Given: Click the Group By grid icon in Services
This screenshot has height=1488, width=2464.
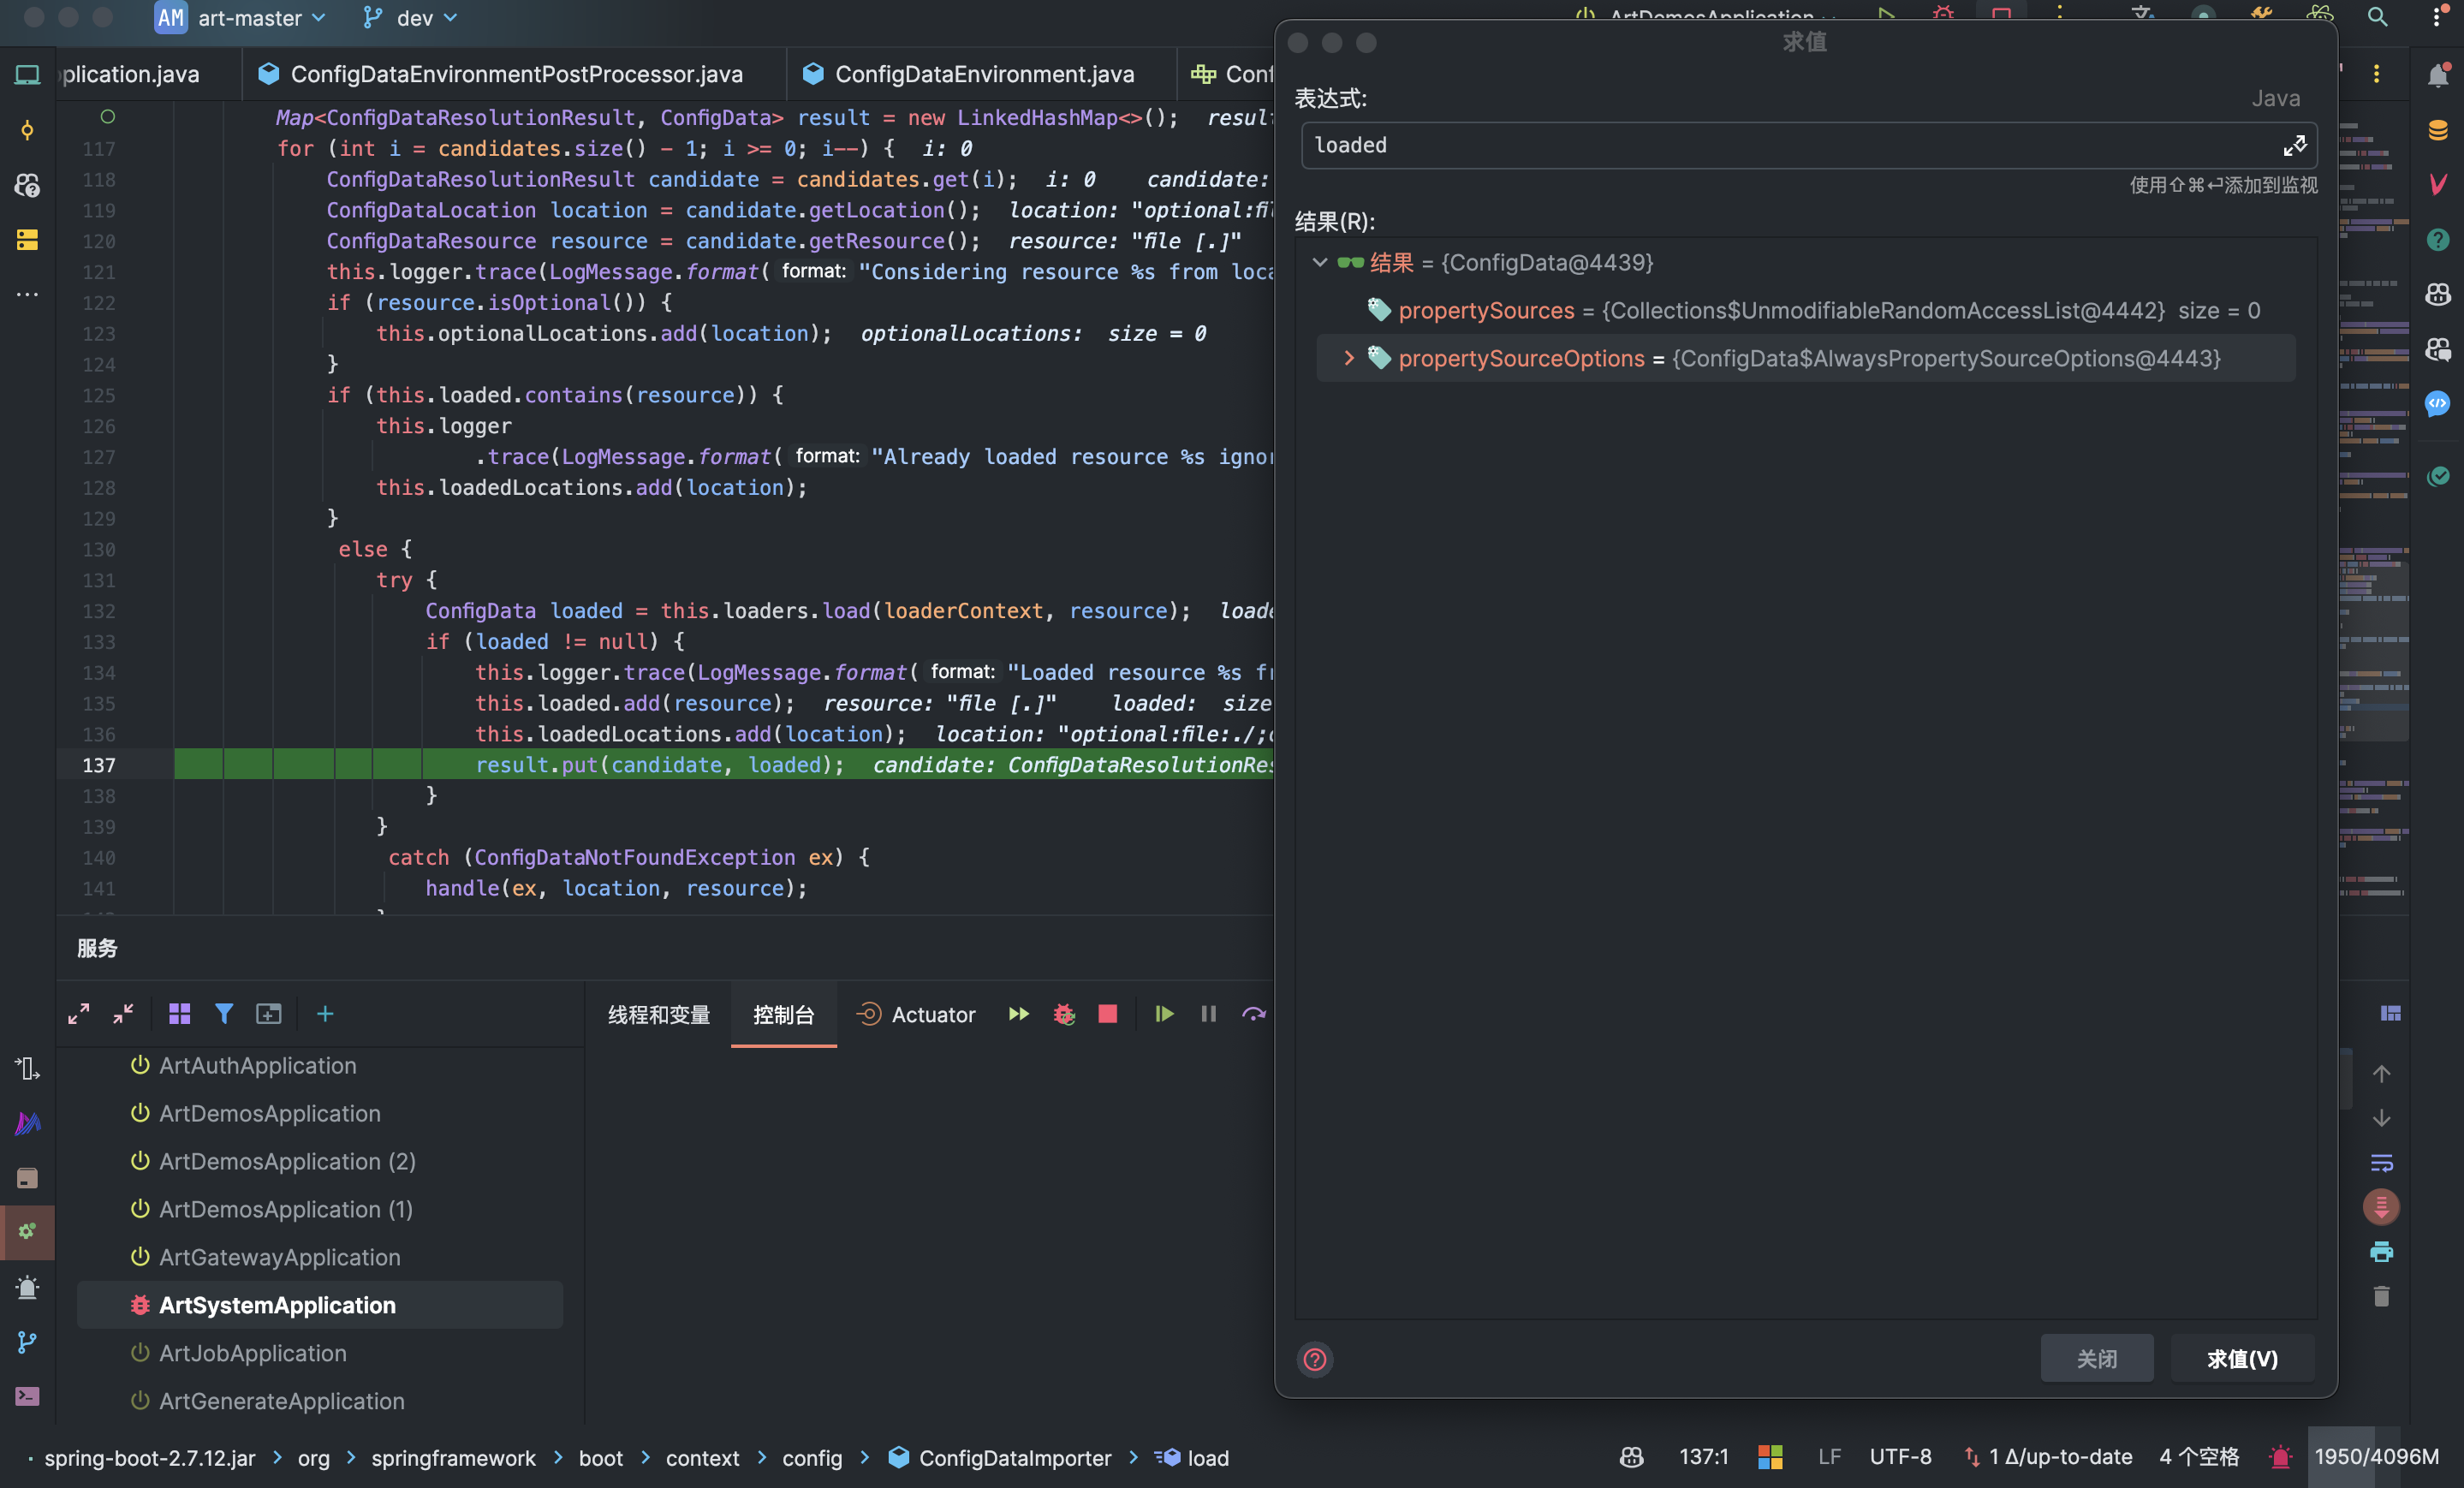Looking at the screenshot, I should pos(179,1014).
